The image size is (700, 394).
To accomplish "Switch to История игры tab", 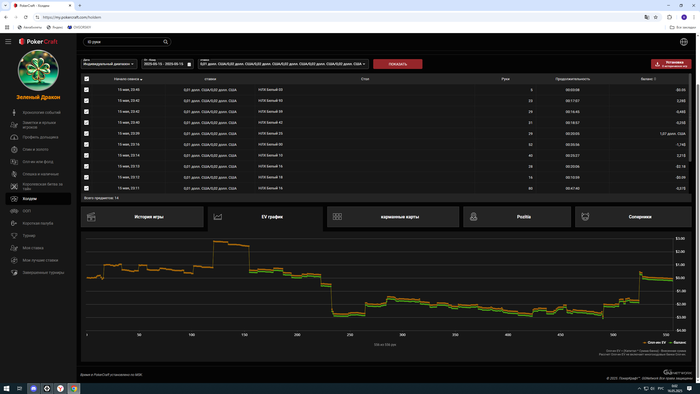I will pos(142,217).
